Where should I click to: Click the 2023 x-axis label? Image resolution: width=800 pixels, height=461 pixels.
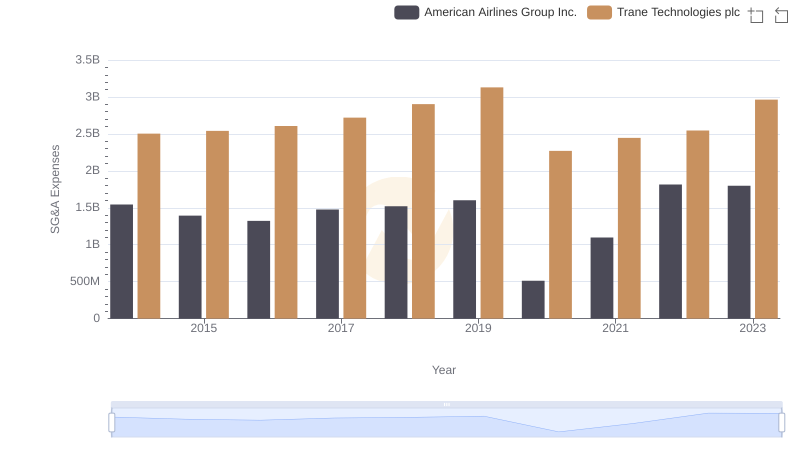coord(753,328)
